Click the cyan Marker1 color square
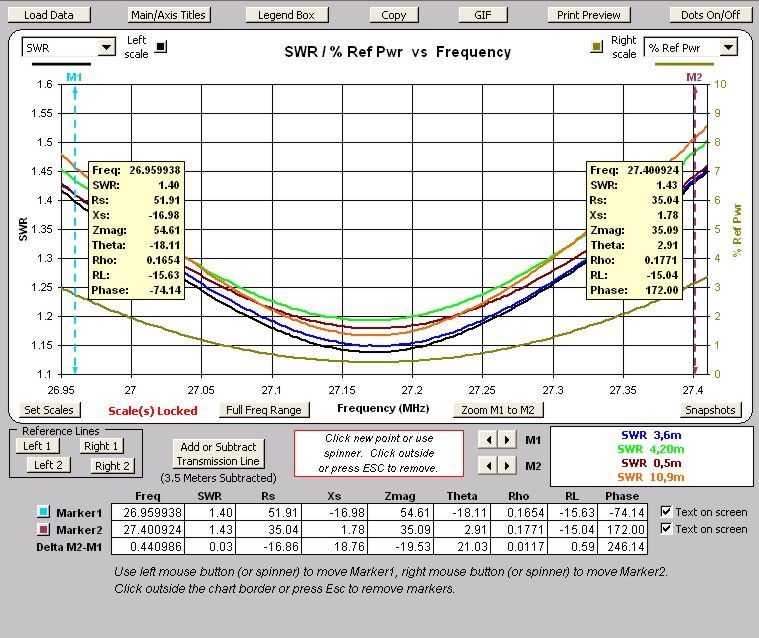This screenshot has height=638, width=759. tap(44, 512)
